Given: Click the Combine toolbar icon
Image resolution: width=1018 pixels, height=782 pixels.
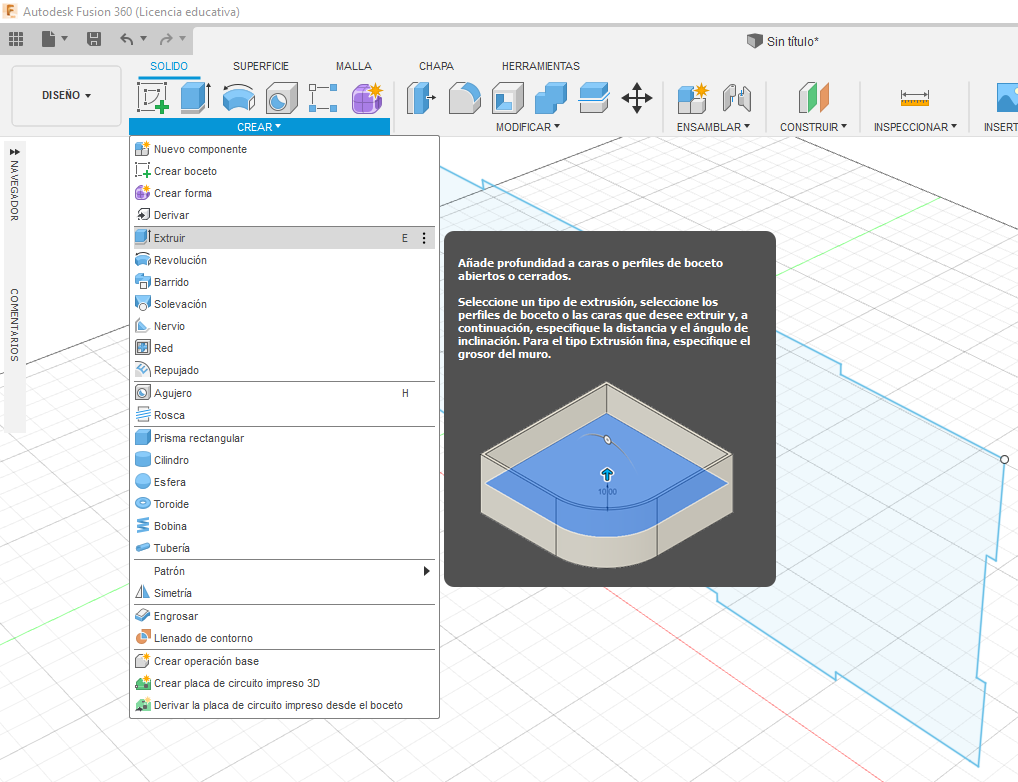Looking at the screenshot, I should (x=551, y=98).
